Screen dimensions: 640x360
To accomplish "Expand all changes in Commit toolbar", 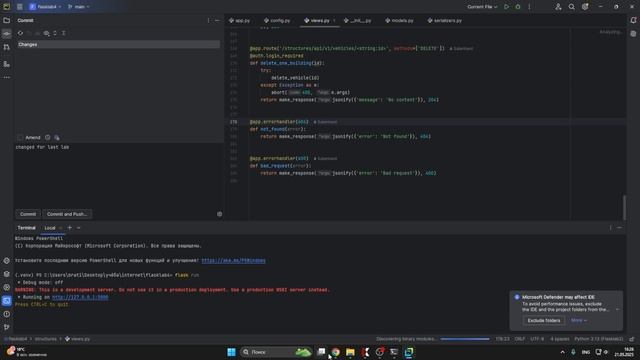I will pyautogui.click(x=55, y=33).
